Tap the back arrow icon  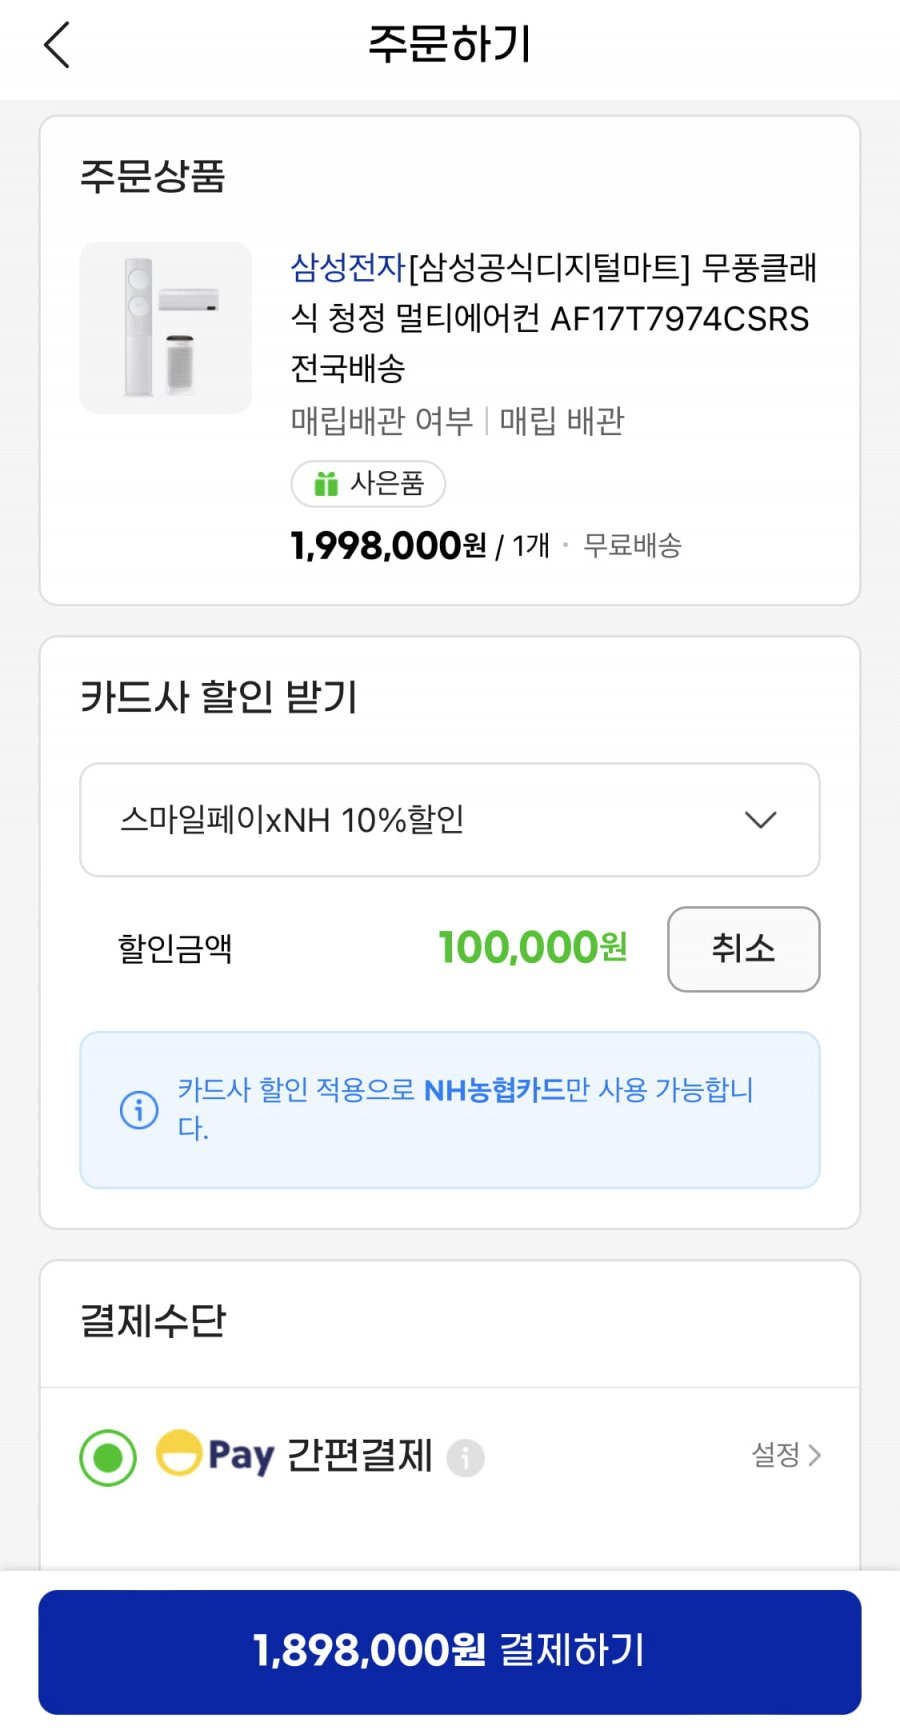57,45
